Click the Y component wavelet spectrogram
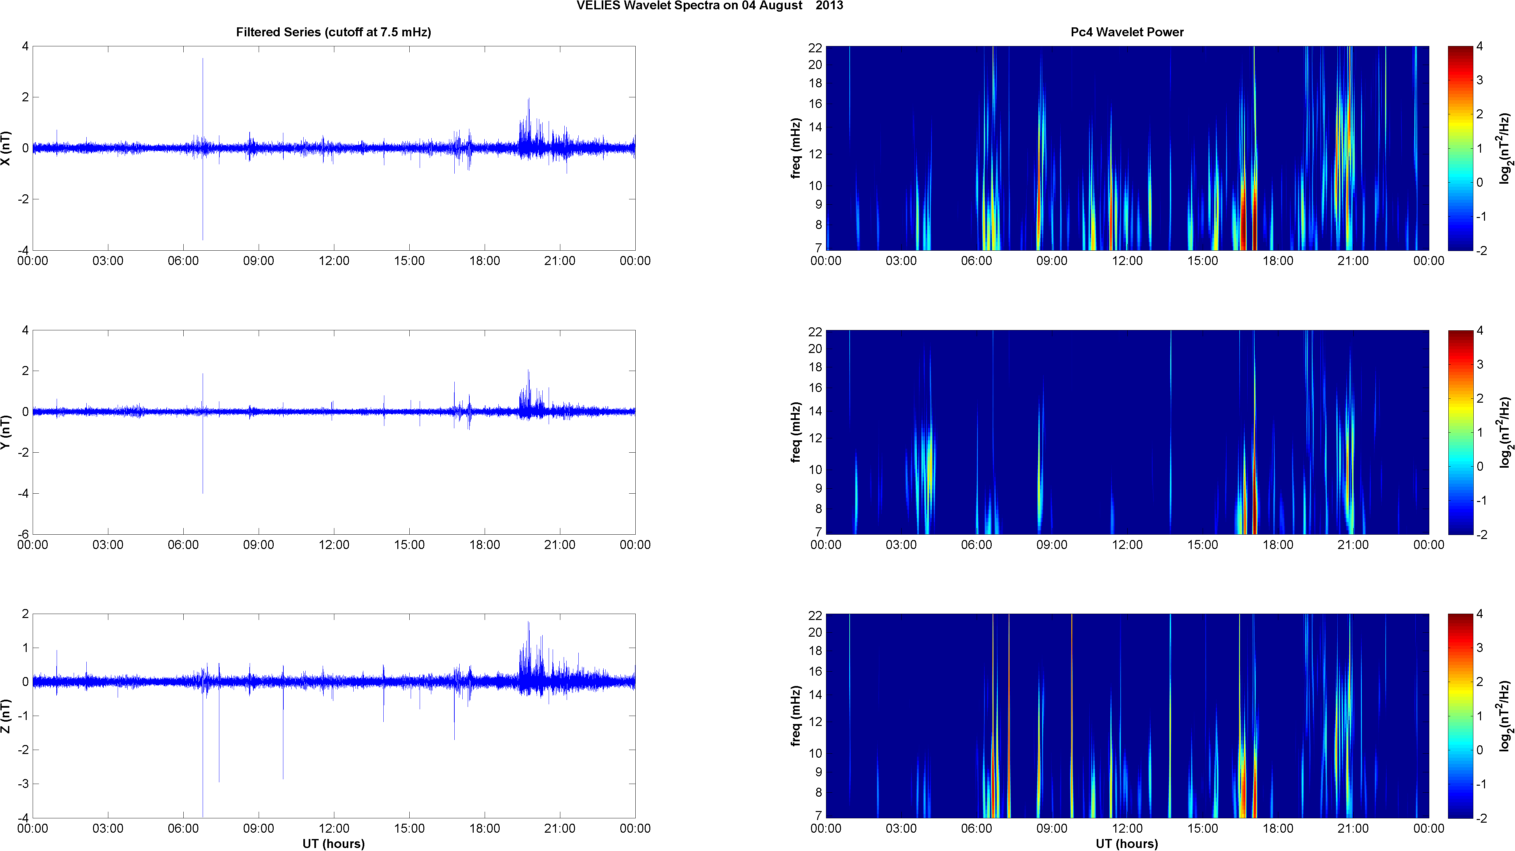The width and height of the screenshot is (1515, 851). pos(1127,432)
